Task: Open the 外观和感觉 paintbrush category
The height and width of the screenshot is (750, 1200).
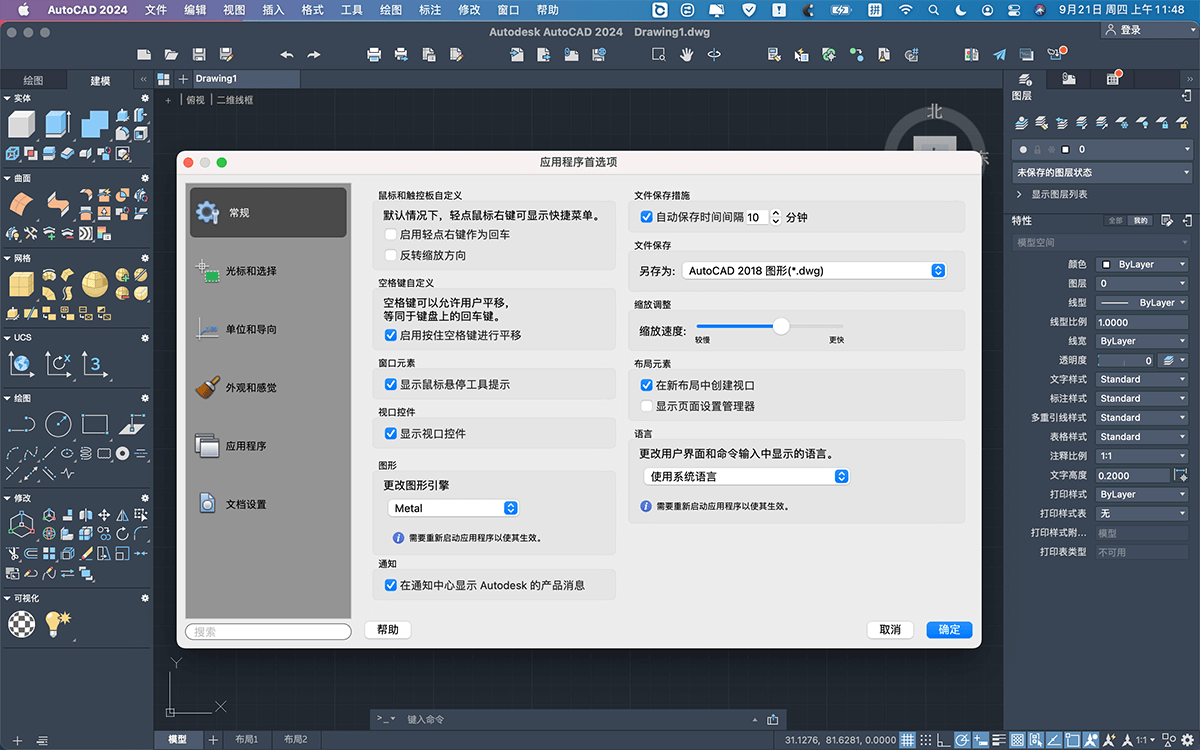Action: (x=268, y=387)
